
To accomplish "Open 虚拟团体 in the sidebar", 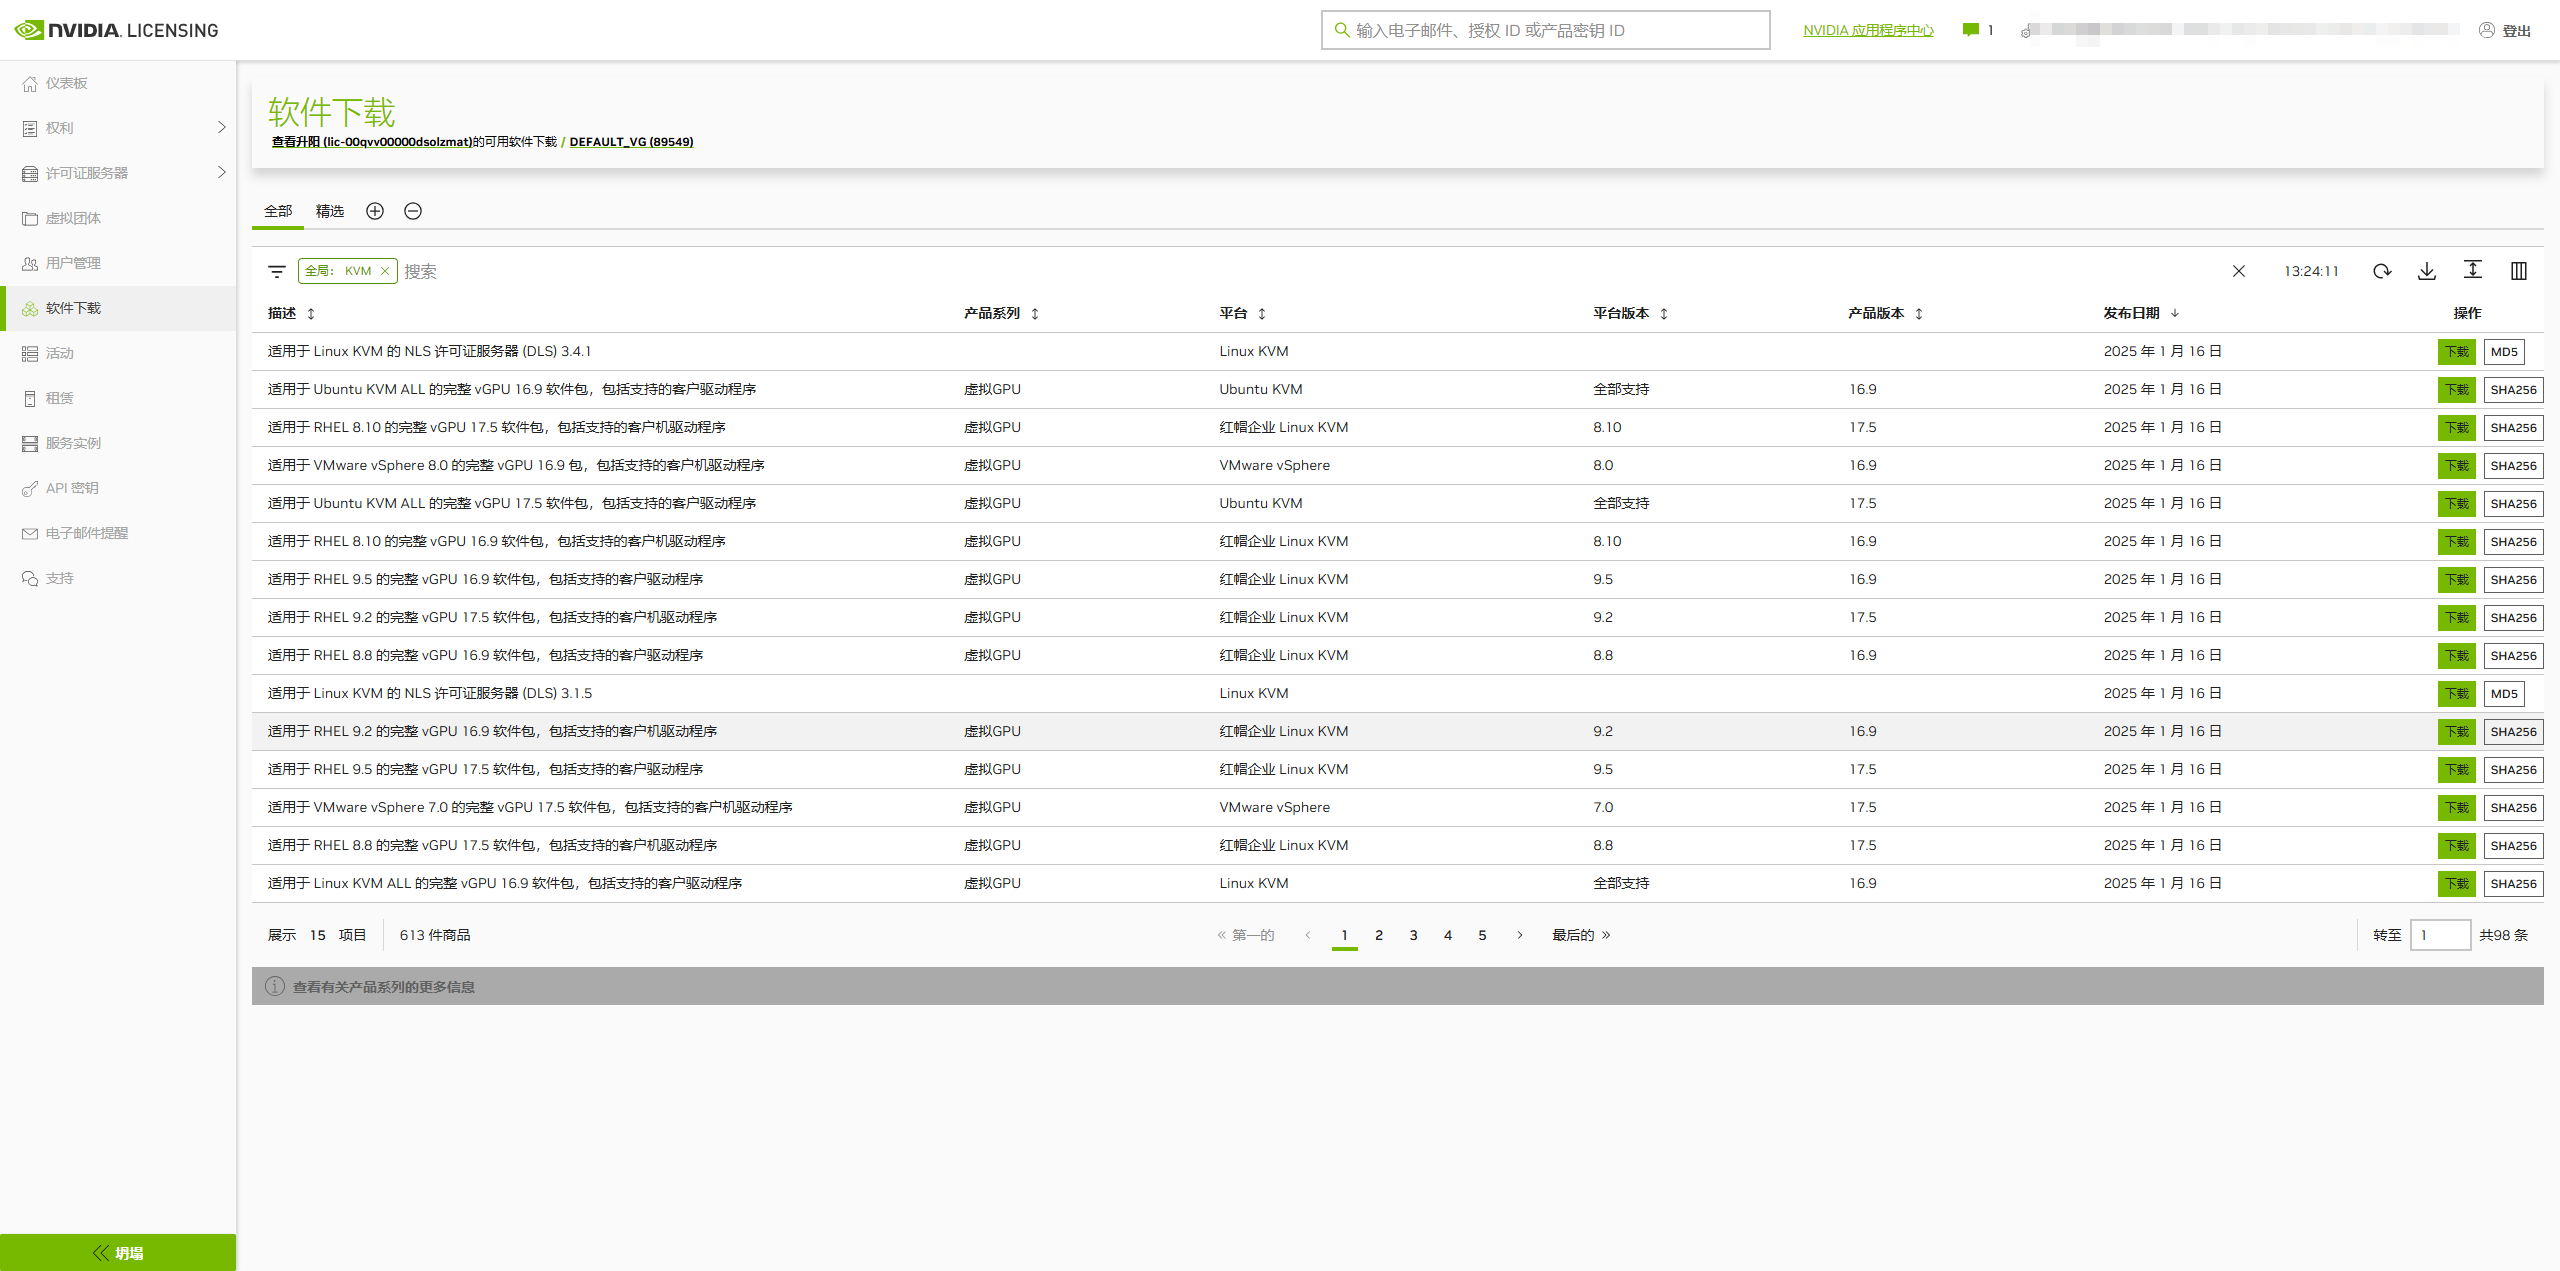I will 73,218.
